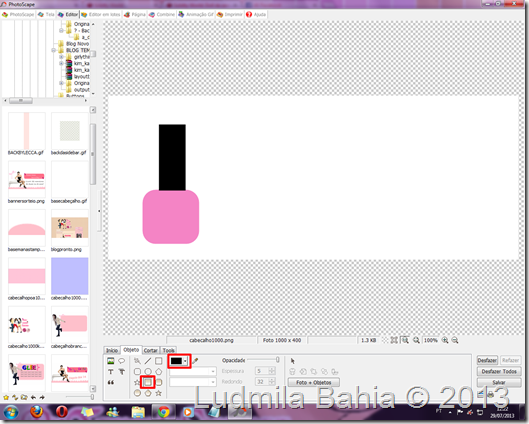Screen dimensions: 529x424
Task: Select the outlined pentagon shape tool
Action: (x=159, y=372)
